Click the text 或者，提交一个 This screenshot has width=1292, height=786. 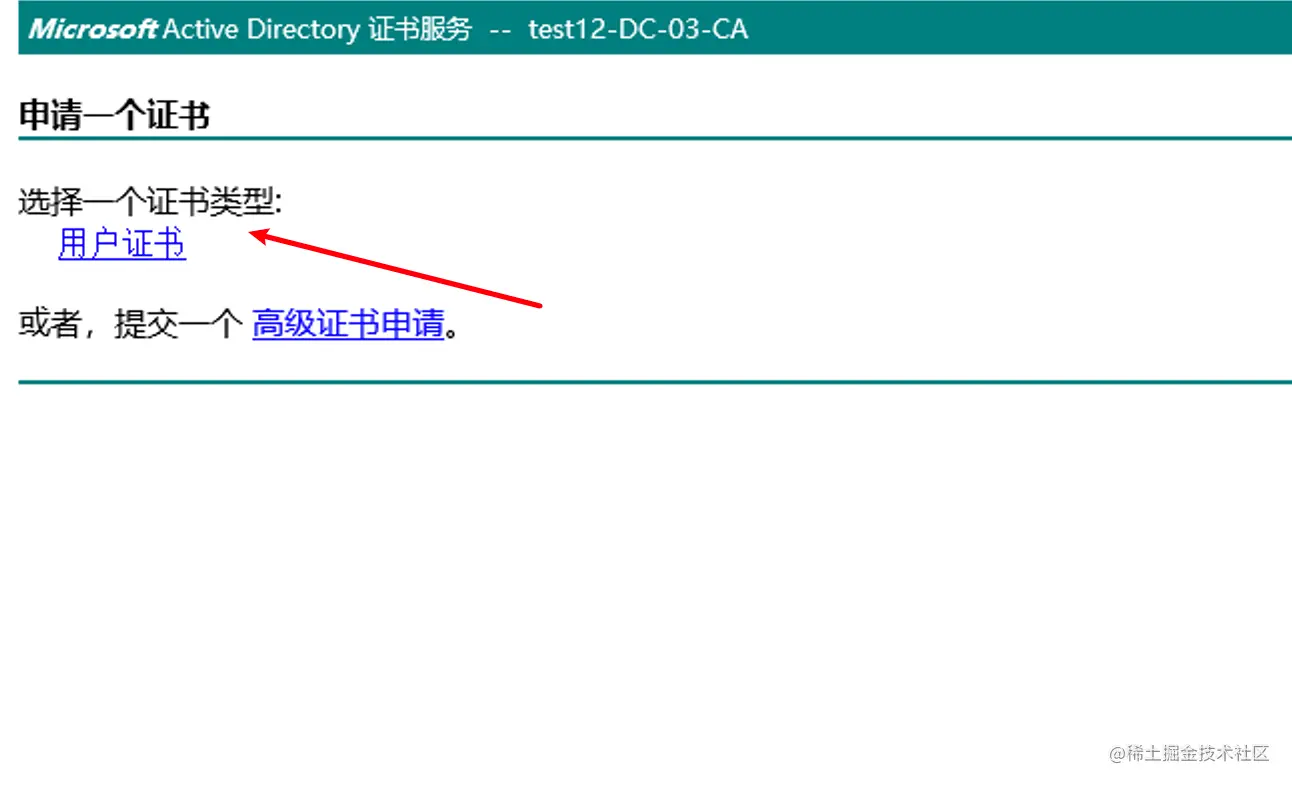click(x=131, y=324)
